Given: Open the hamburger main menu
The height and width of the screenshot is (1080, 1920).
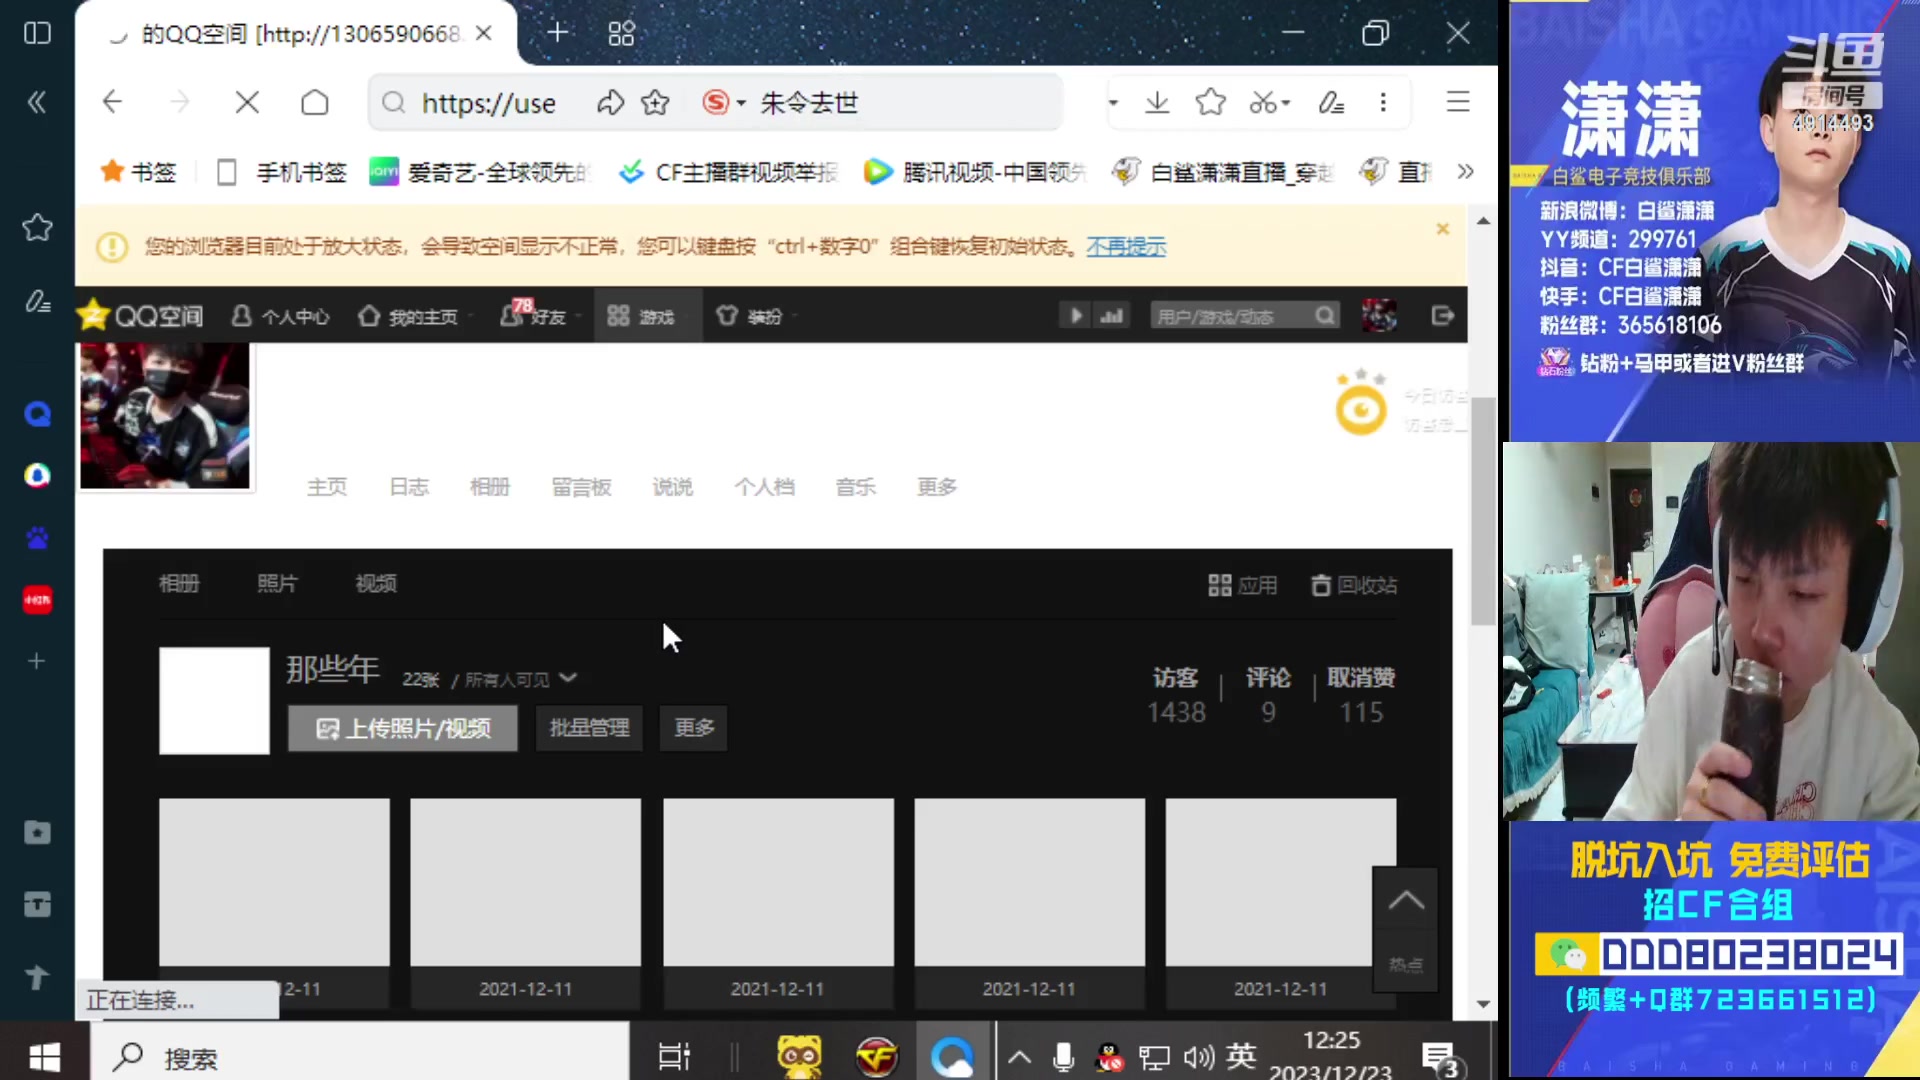Looking at the screenshot, I should tap(1458, 102).
